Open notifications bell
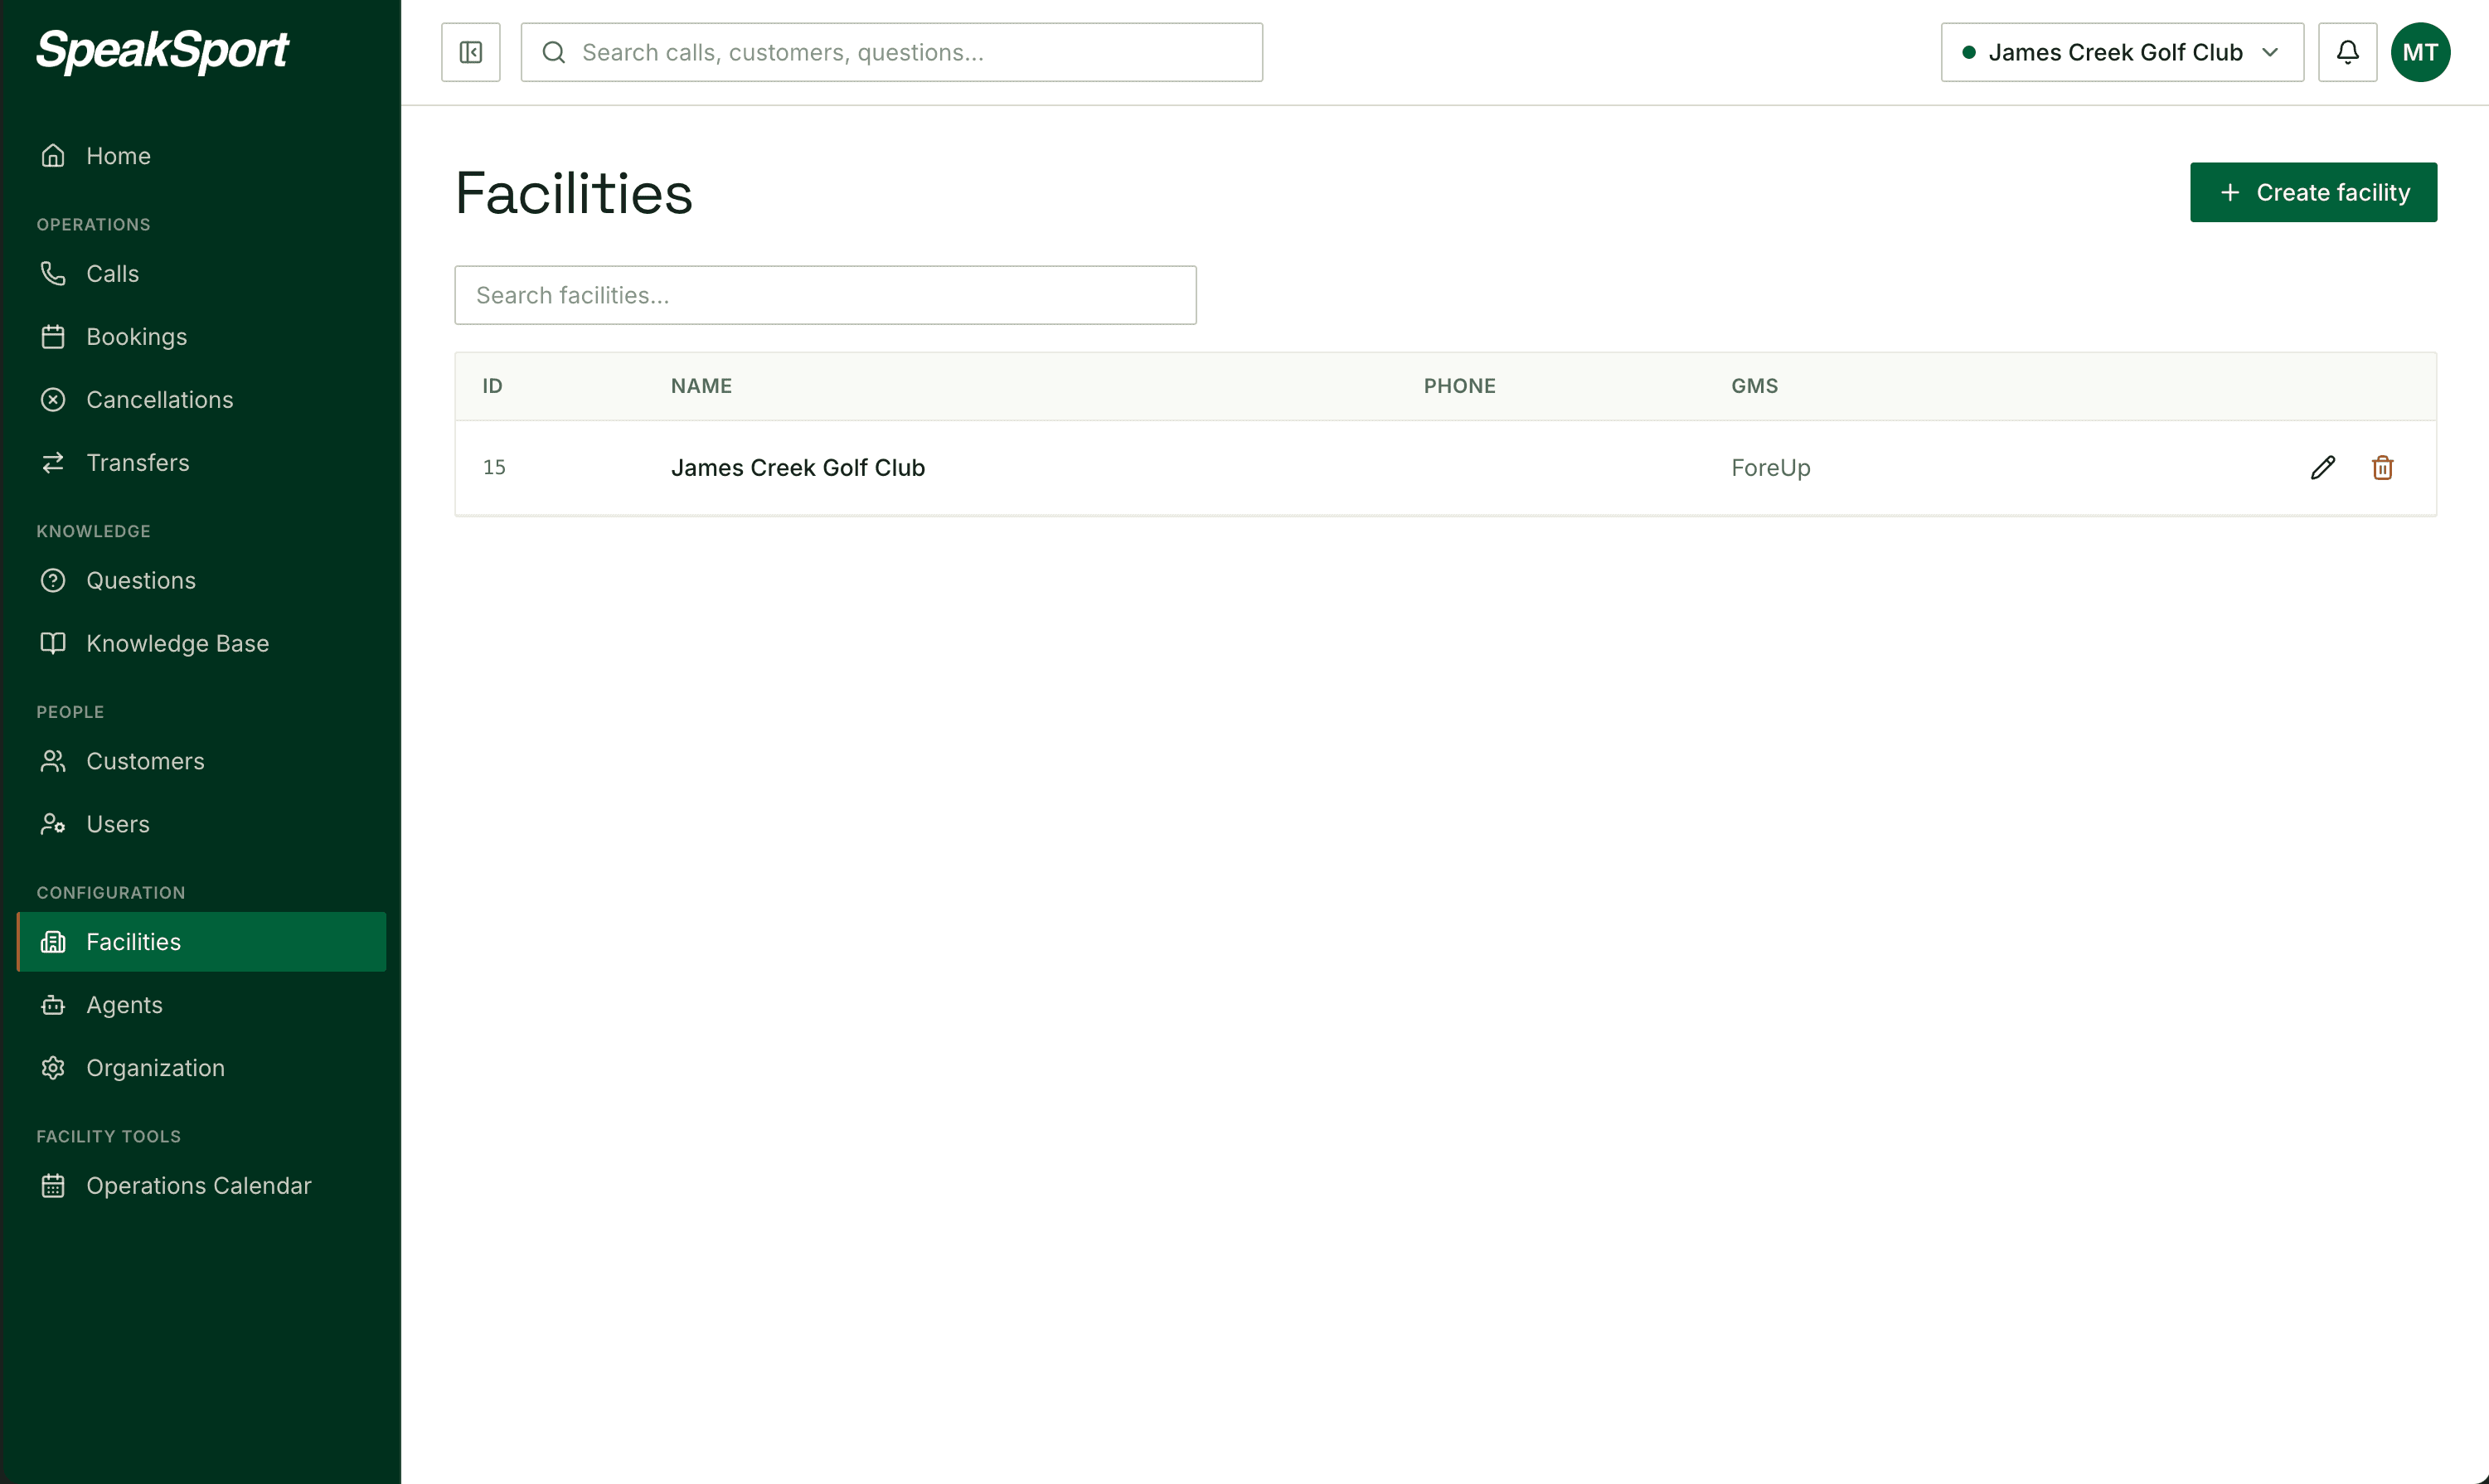 [x=2347, y=52]
